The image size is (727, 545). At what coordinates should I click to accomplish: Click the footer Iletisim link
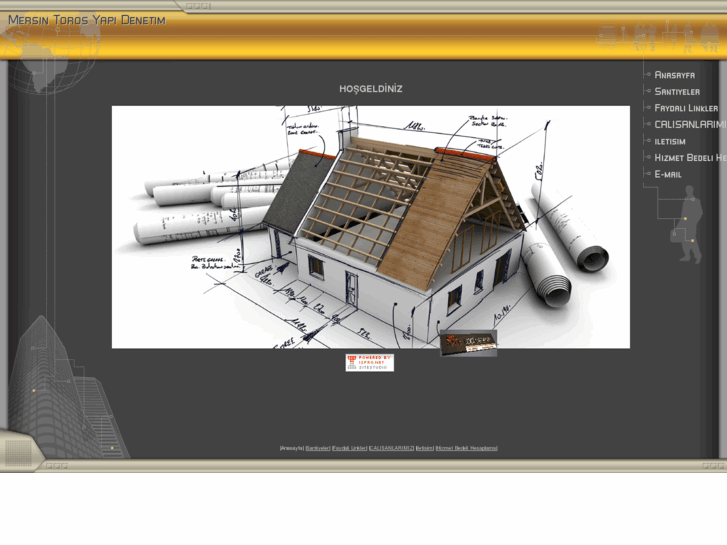point(425,448)
